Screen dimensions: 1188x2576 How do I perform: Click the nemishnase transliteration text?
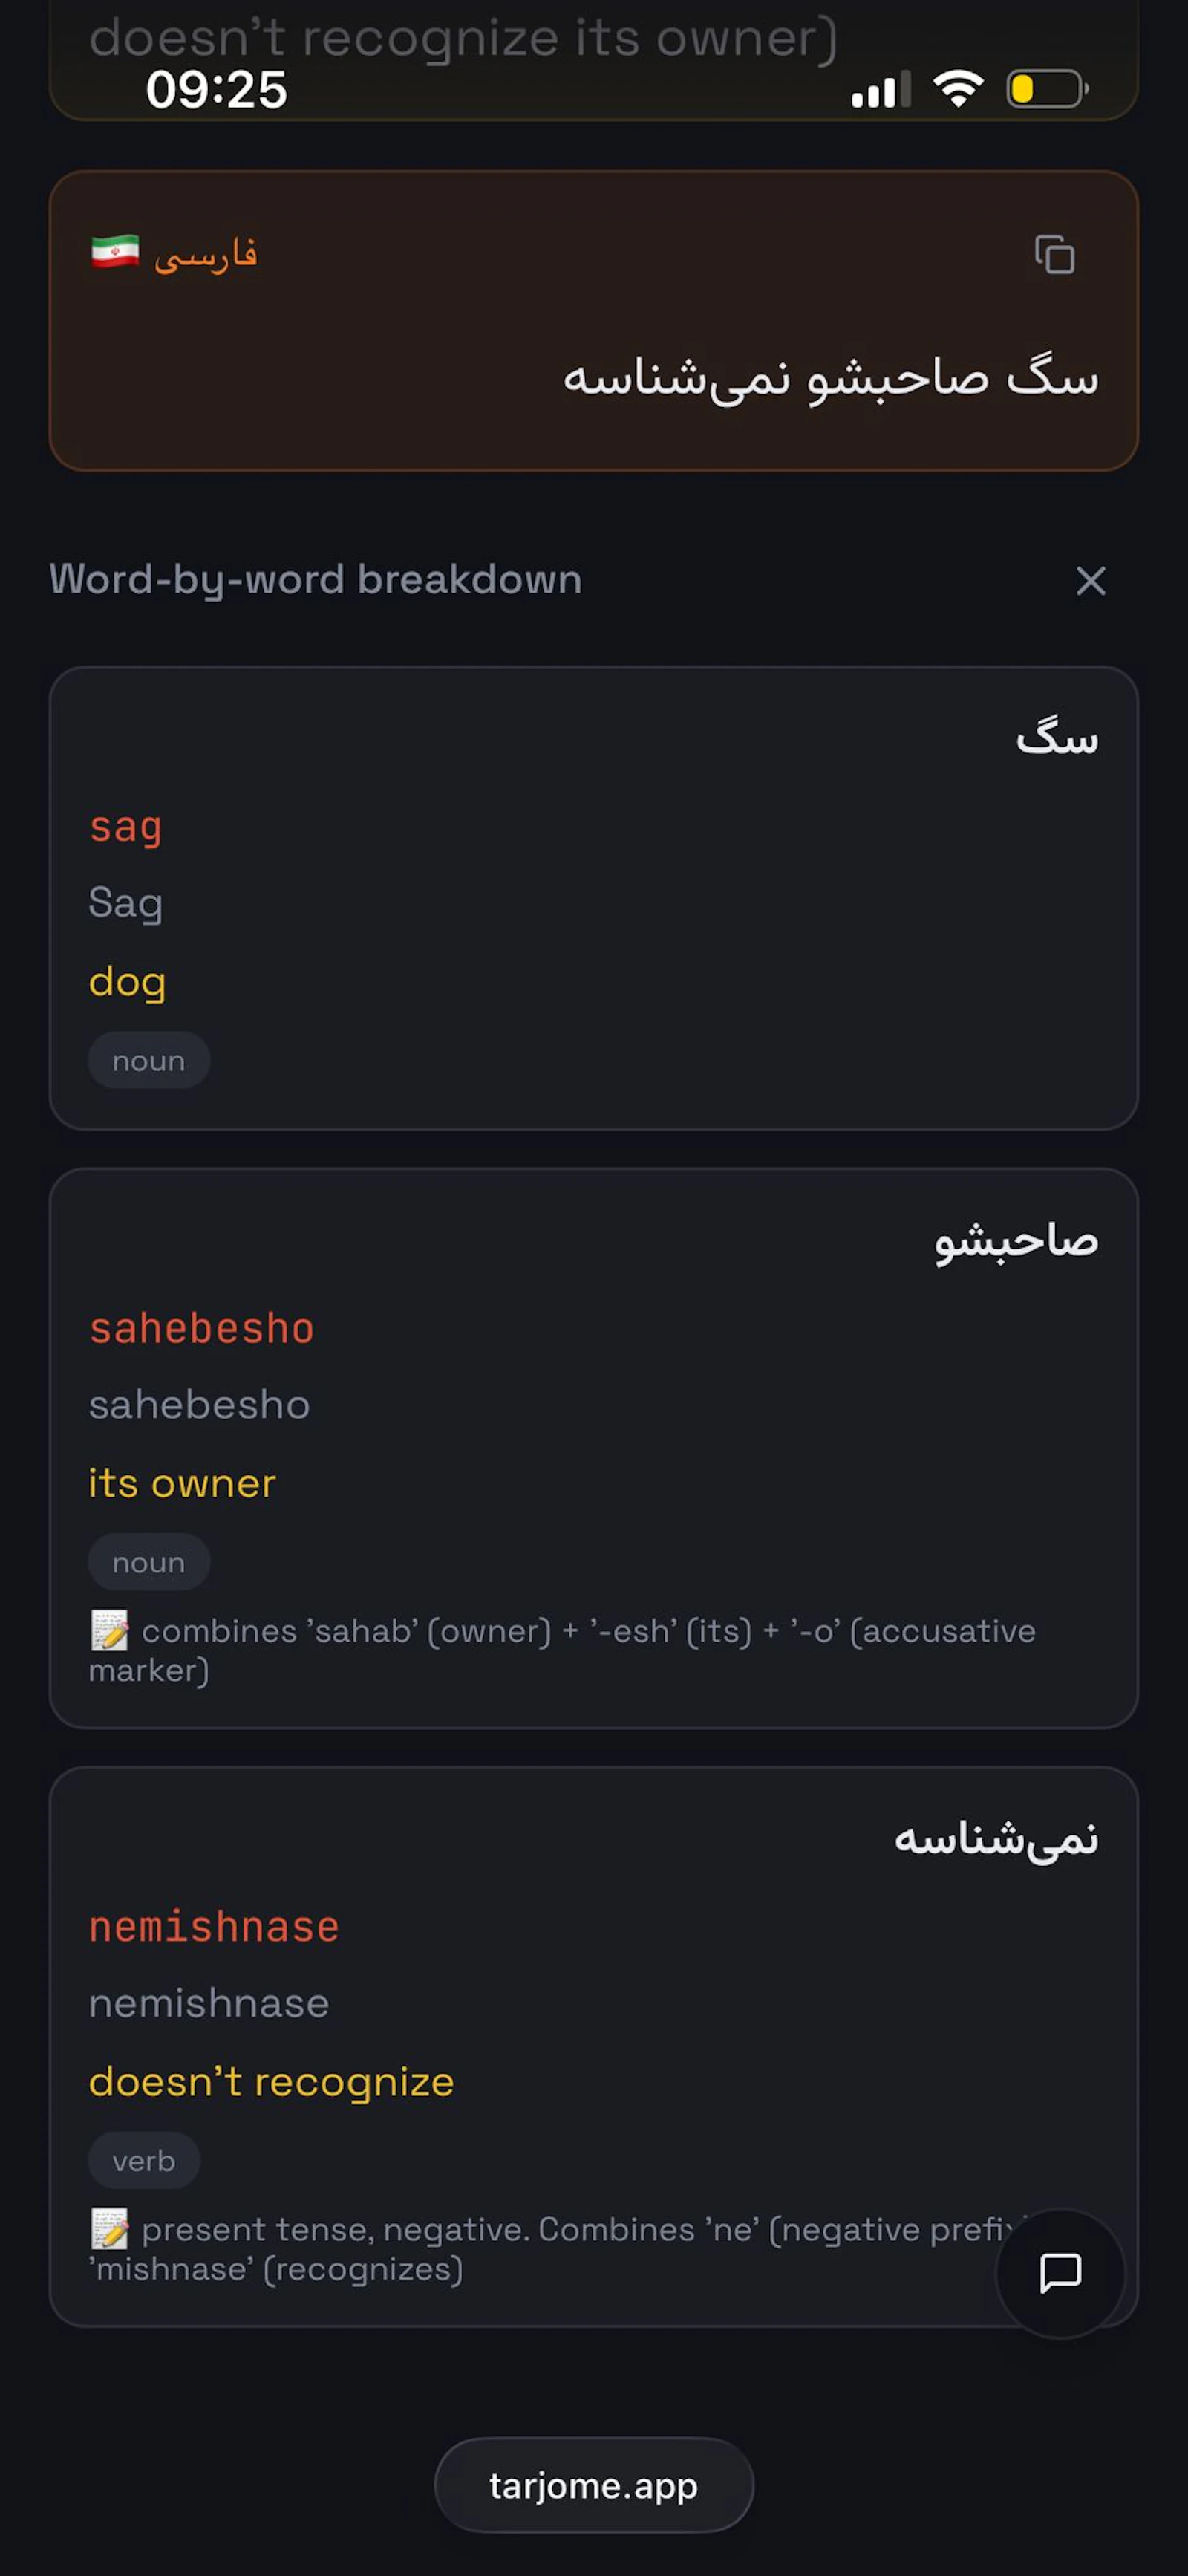(208, 2003)
